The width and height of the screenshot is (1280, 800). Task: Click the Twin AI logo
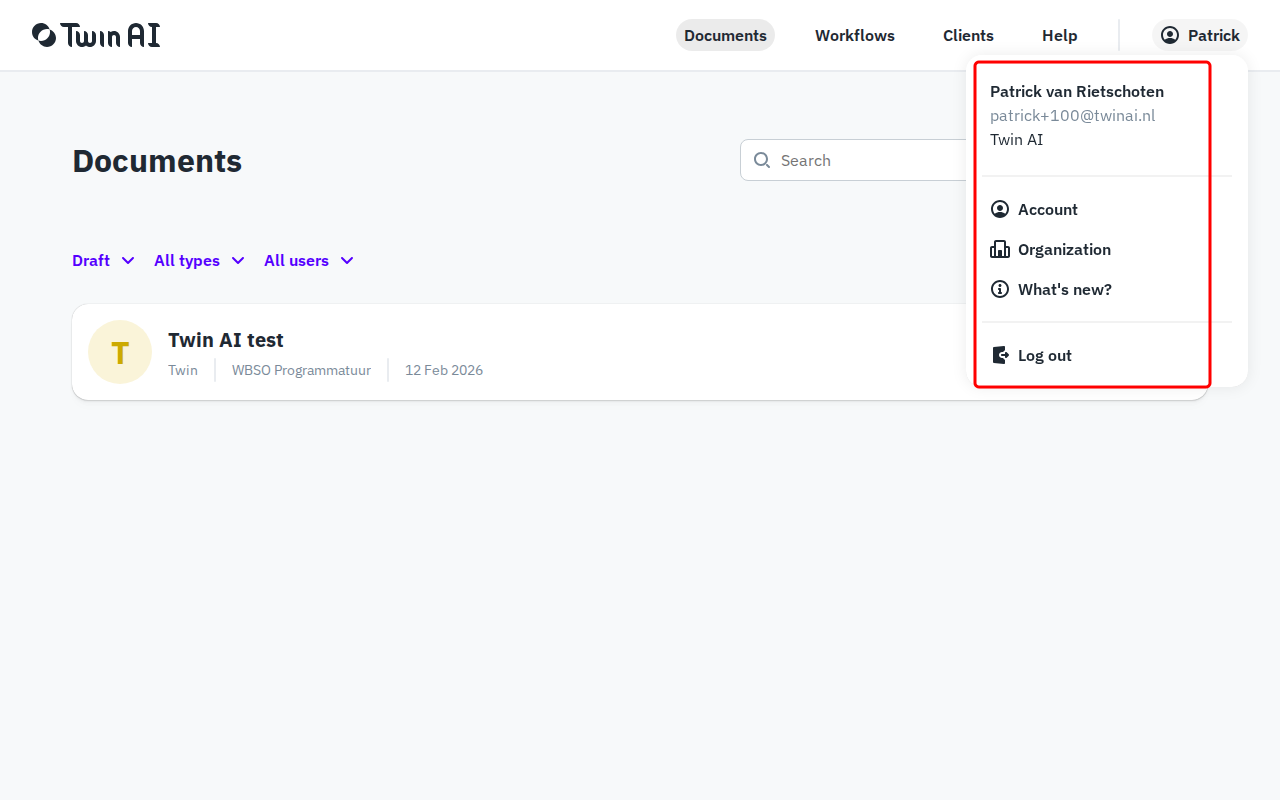[96, 34]
